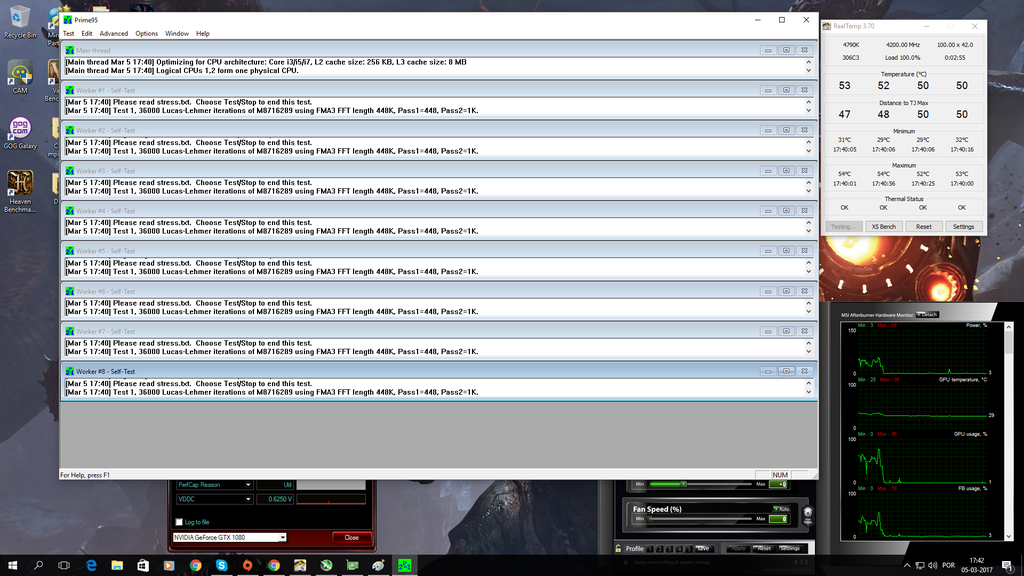The height and width of the screenshot is (576, 1024).
Task: Click the Worker #8 Self-Test window icon
Action: (x=70, y=371)
